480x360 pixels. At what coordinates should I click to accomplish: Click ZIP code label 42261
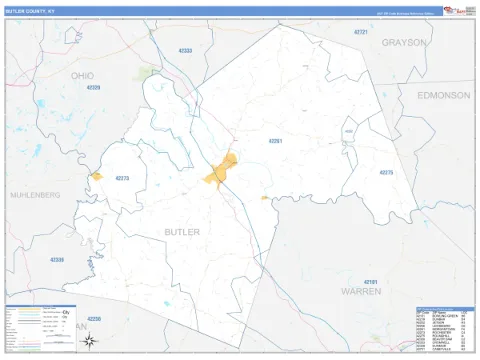[x=275, y=141]
